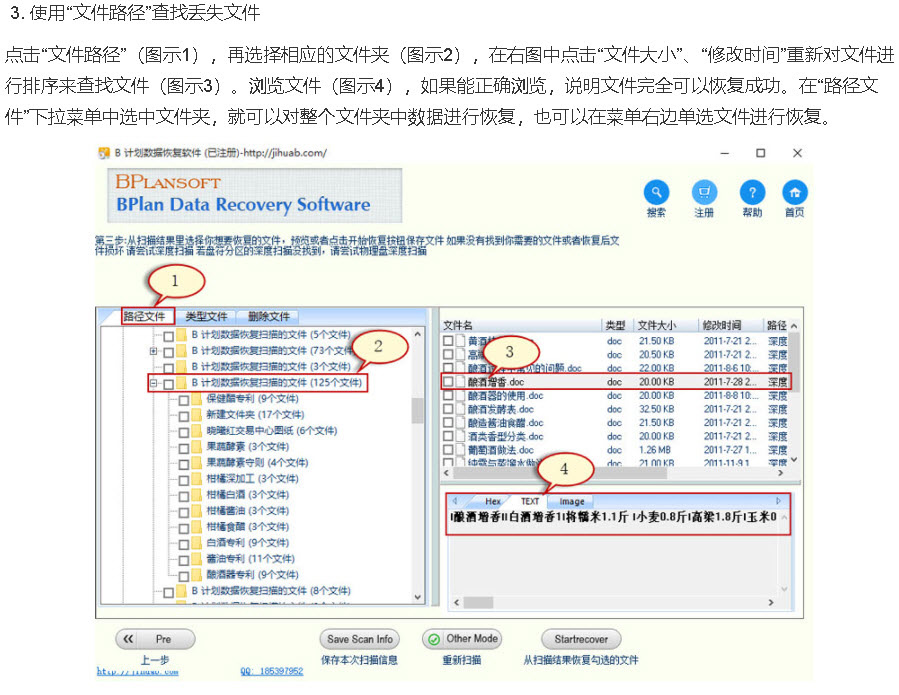Screen dimensions: 899x695
Task: Click left arrow of preview tab strip
Action: coord(455,501)
